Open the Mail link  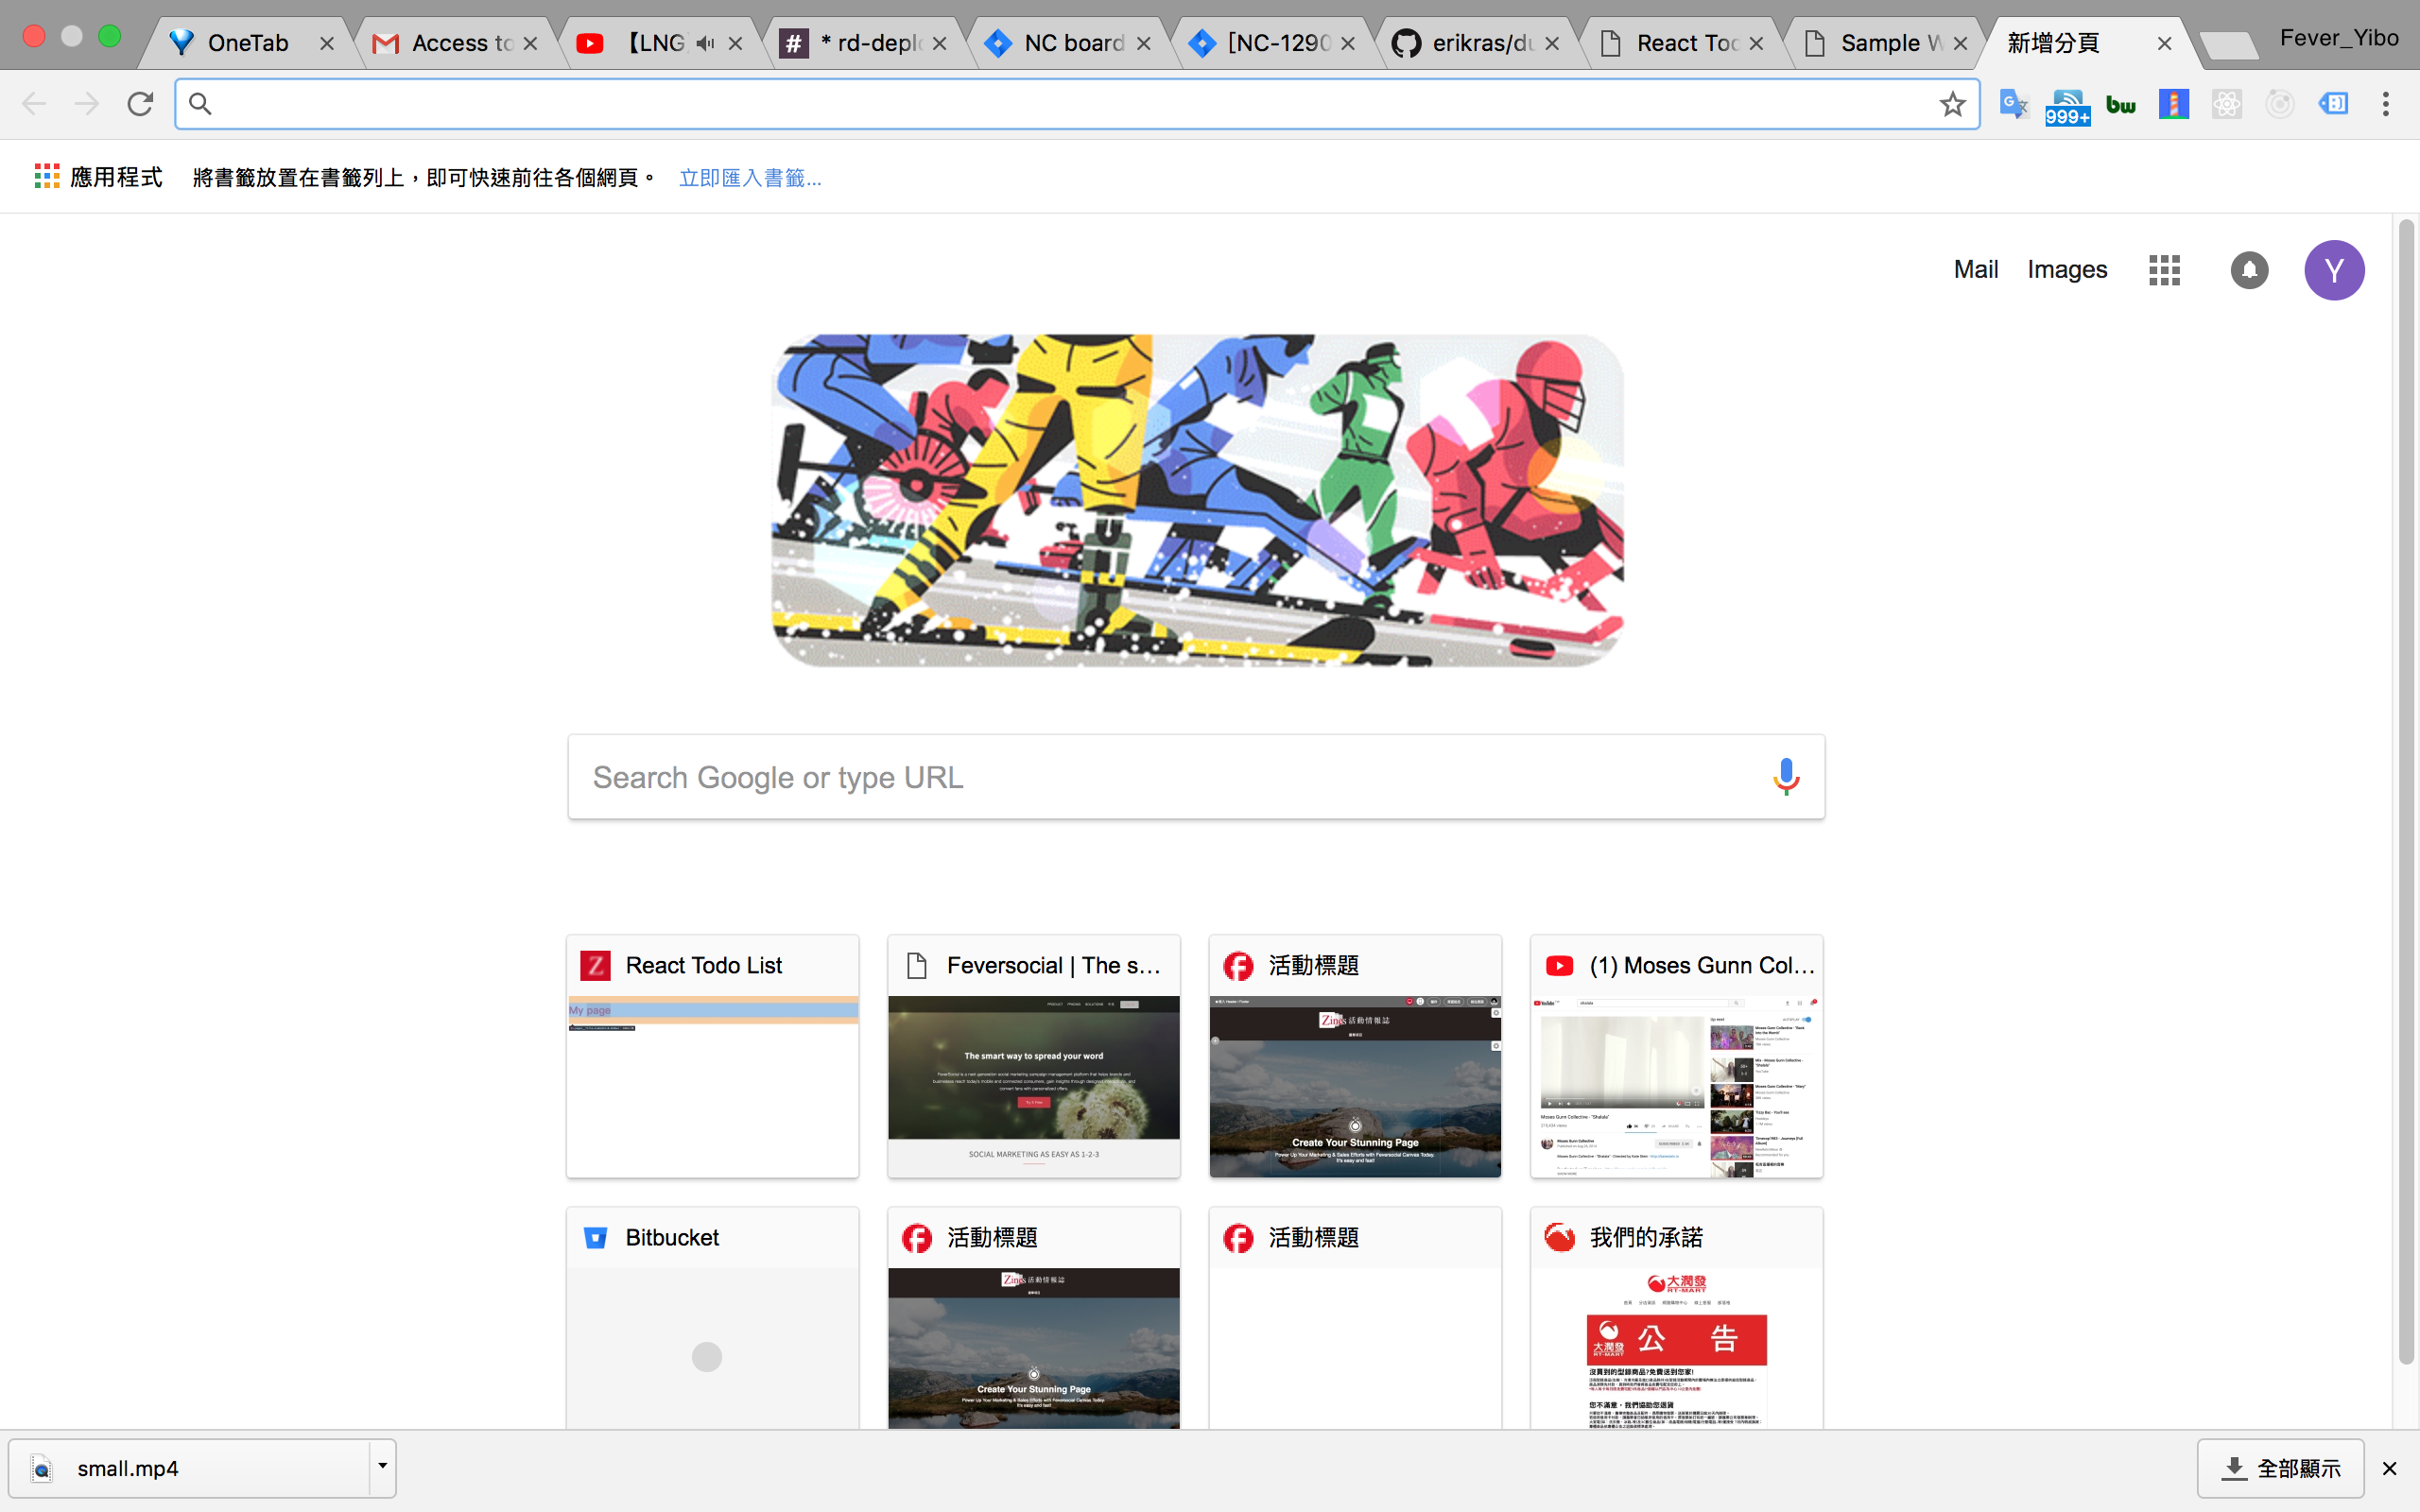click(x=1975, y=270)
